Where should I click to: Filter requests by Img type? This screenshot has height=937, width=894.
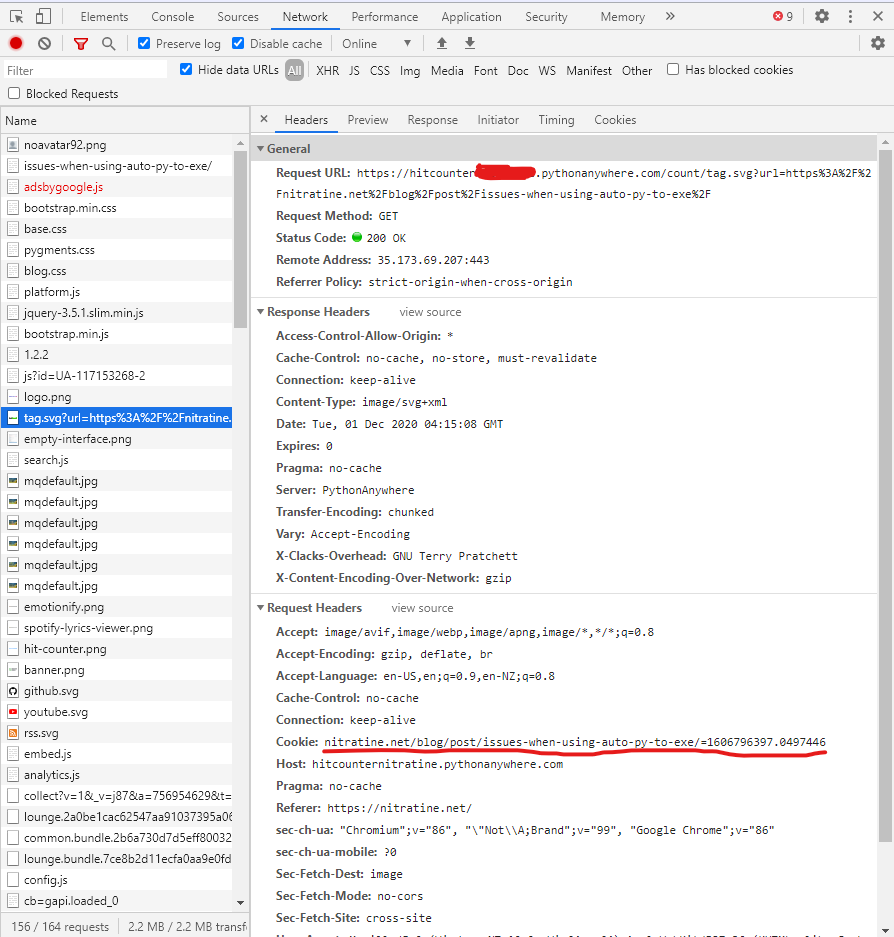click(x=410, y=71)
